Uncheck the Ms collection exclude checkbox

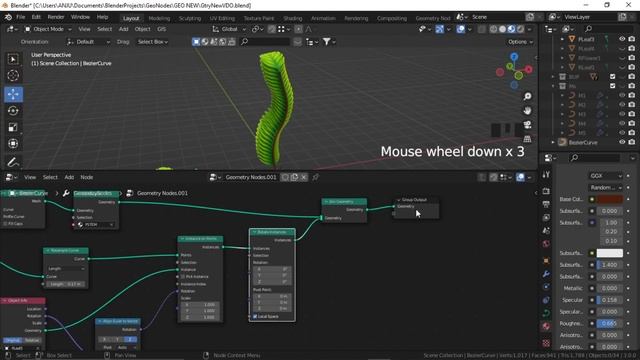(612, 86)
